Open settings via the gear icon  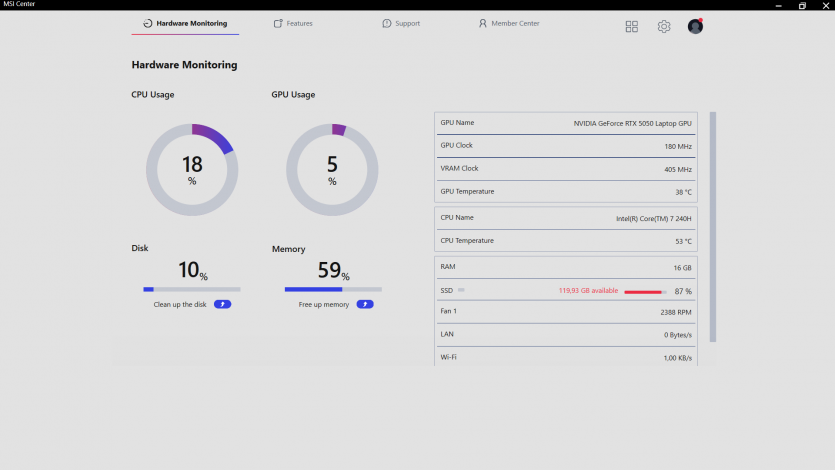coord(663,27)
